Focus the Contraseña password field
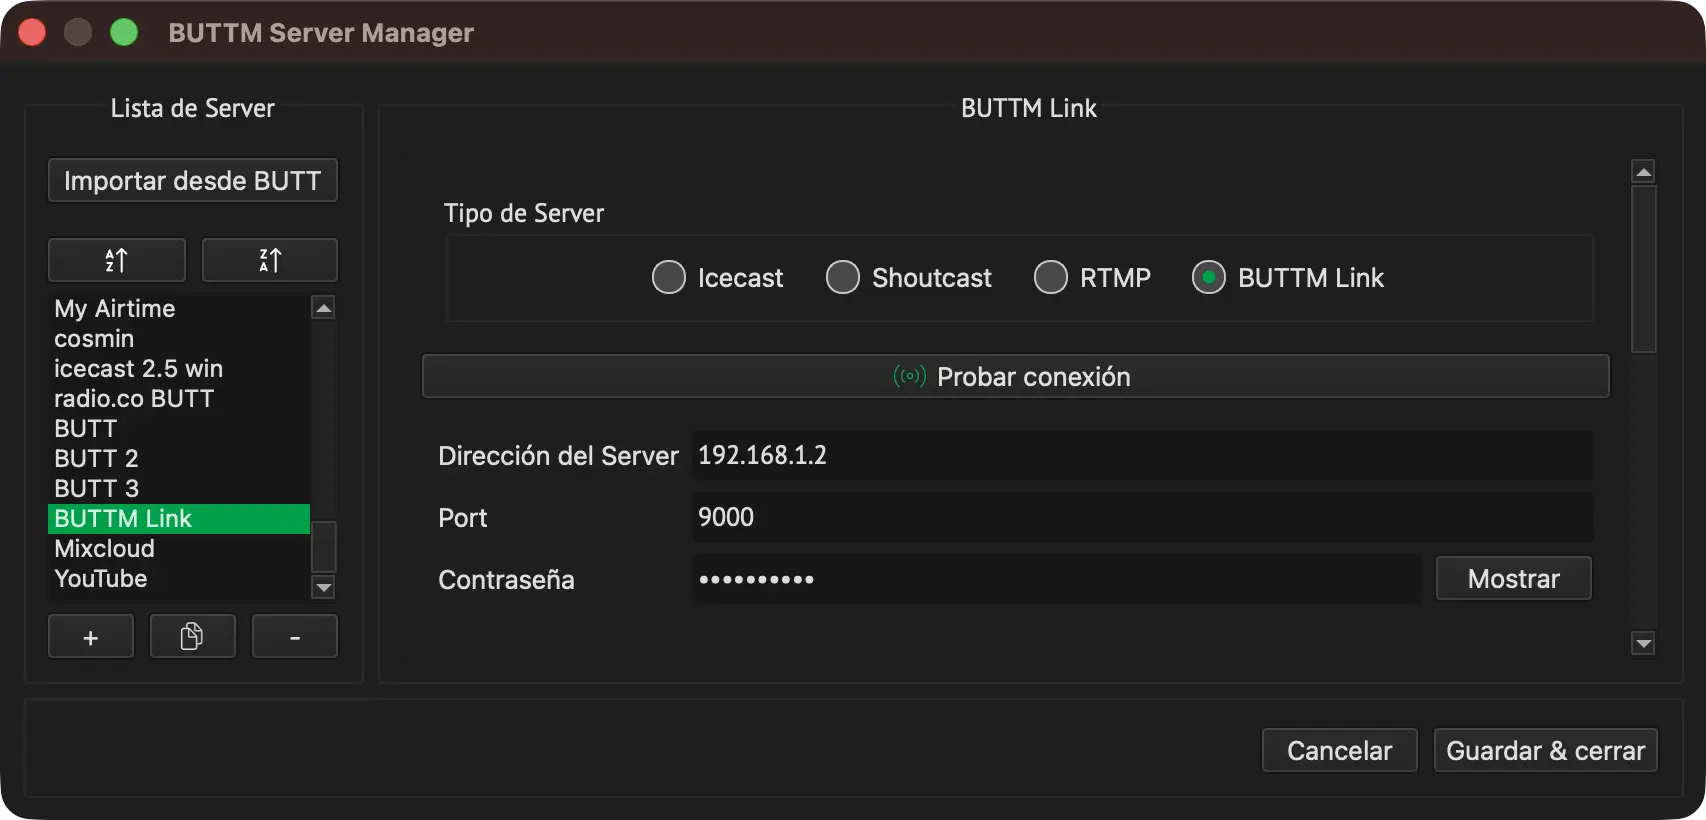This screenshot has width=1706, height=820. (1056, 579)
